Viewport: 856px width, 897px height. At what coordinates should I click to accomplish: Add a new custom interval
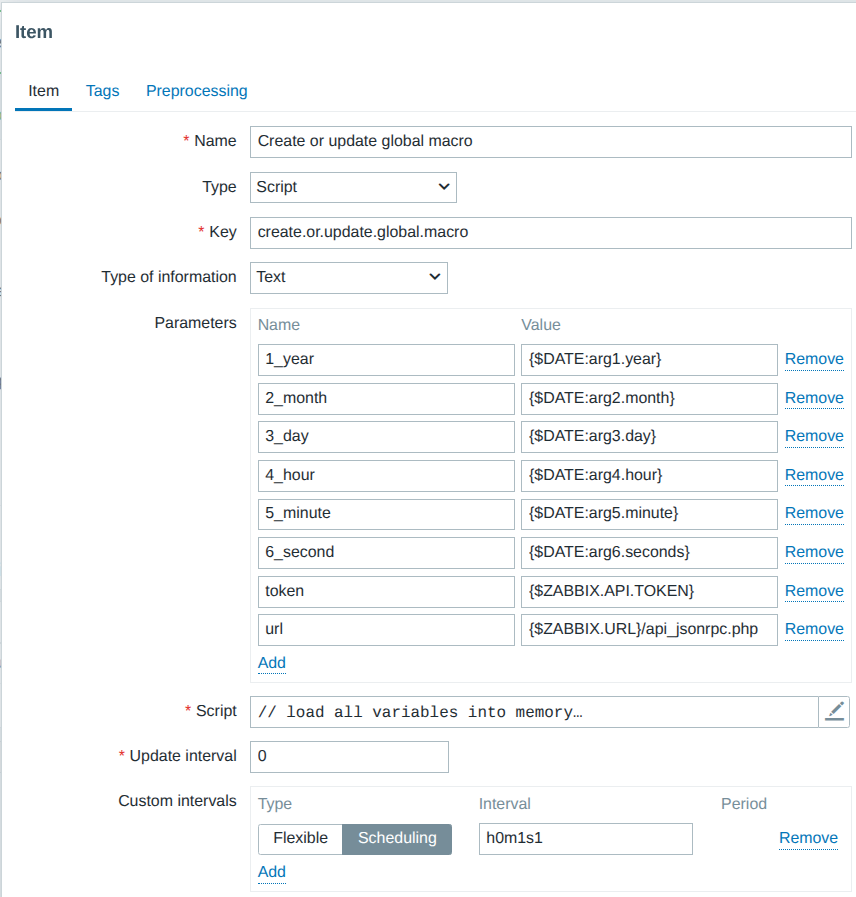271,872
